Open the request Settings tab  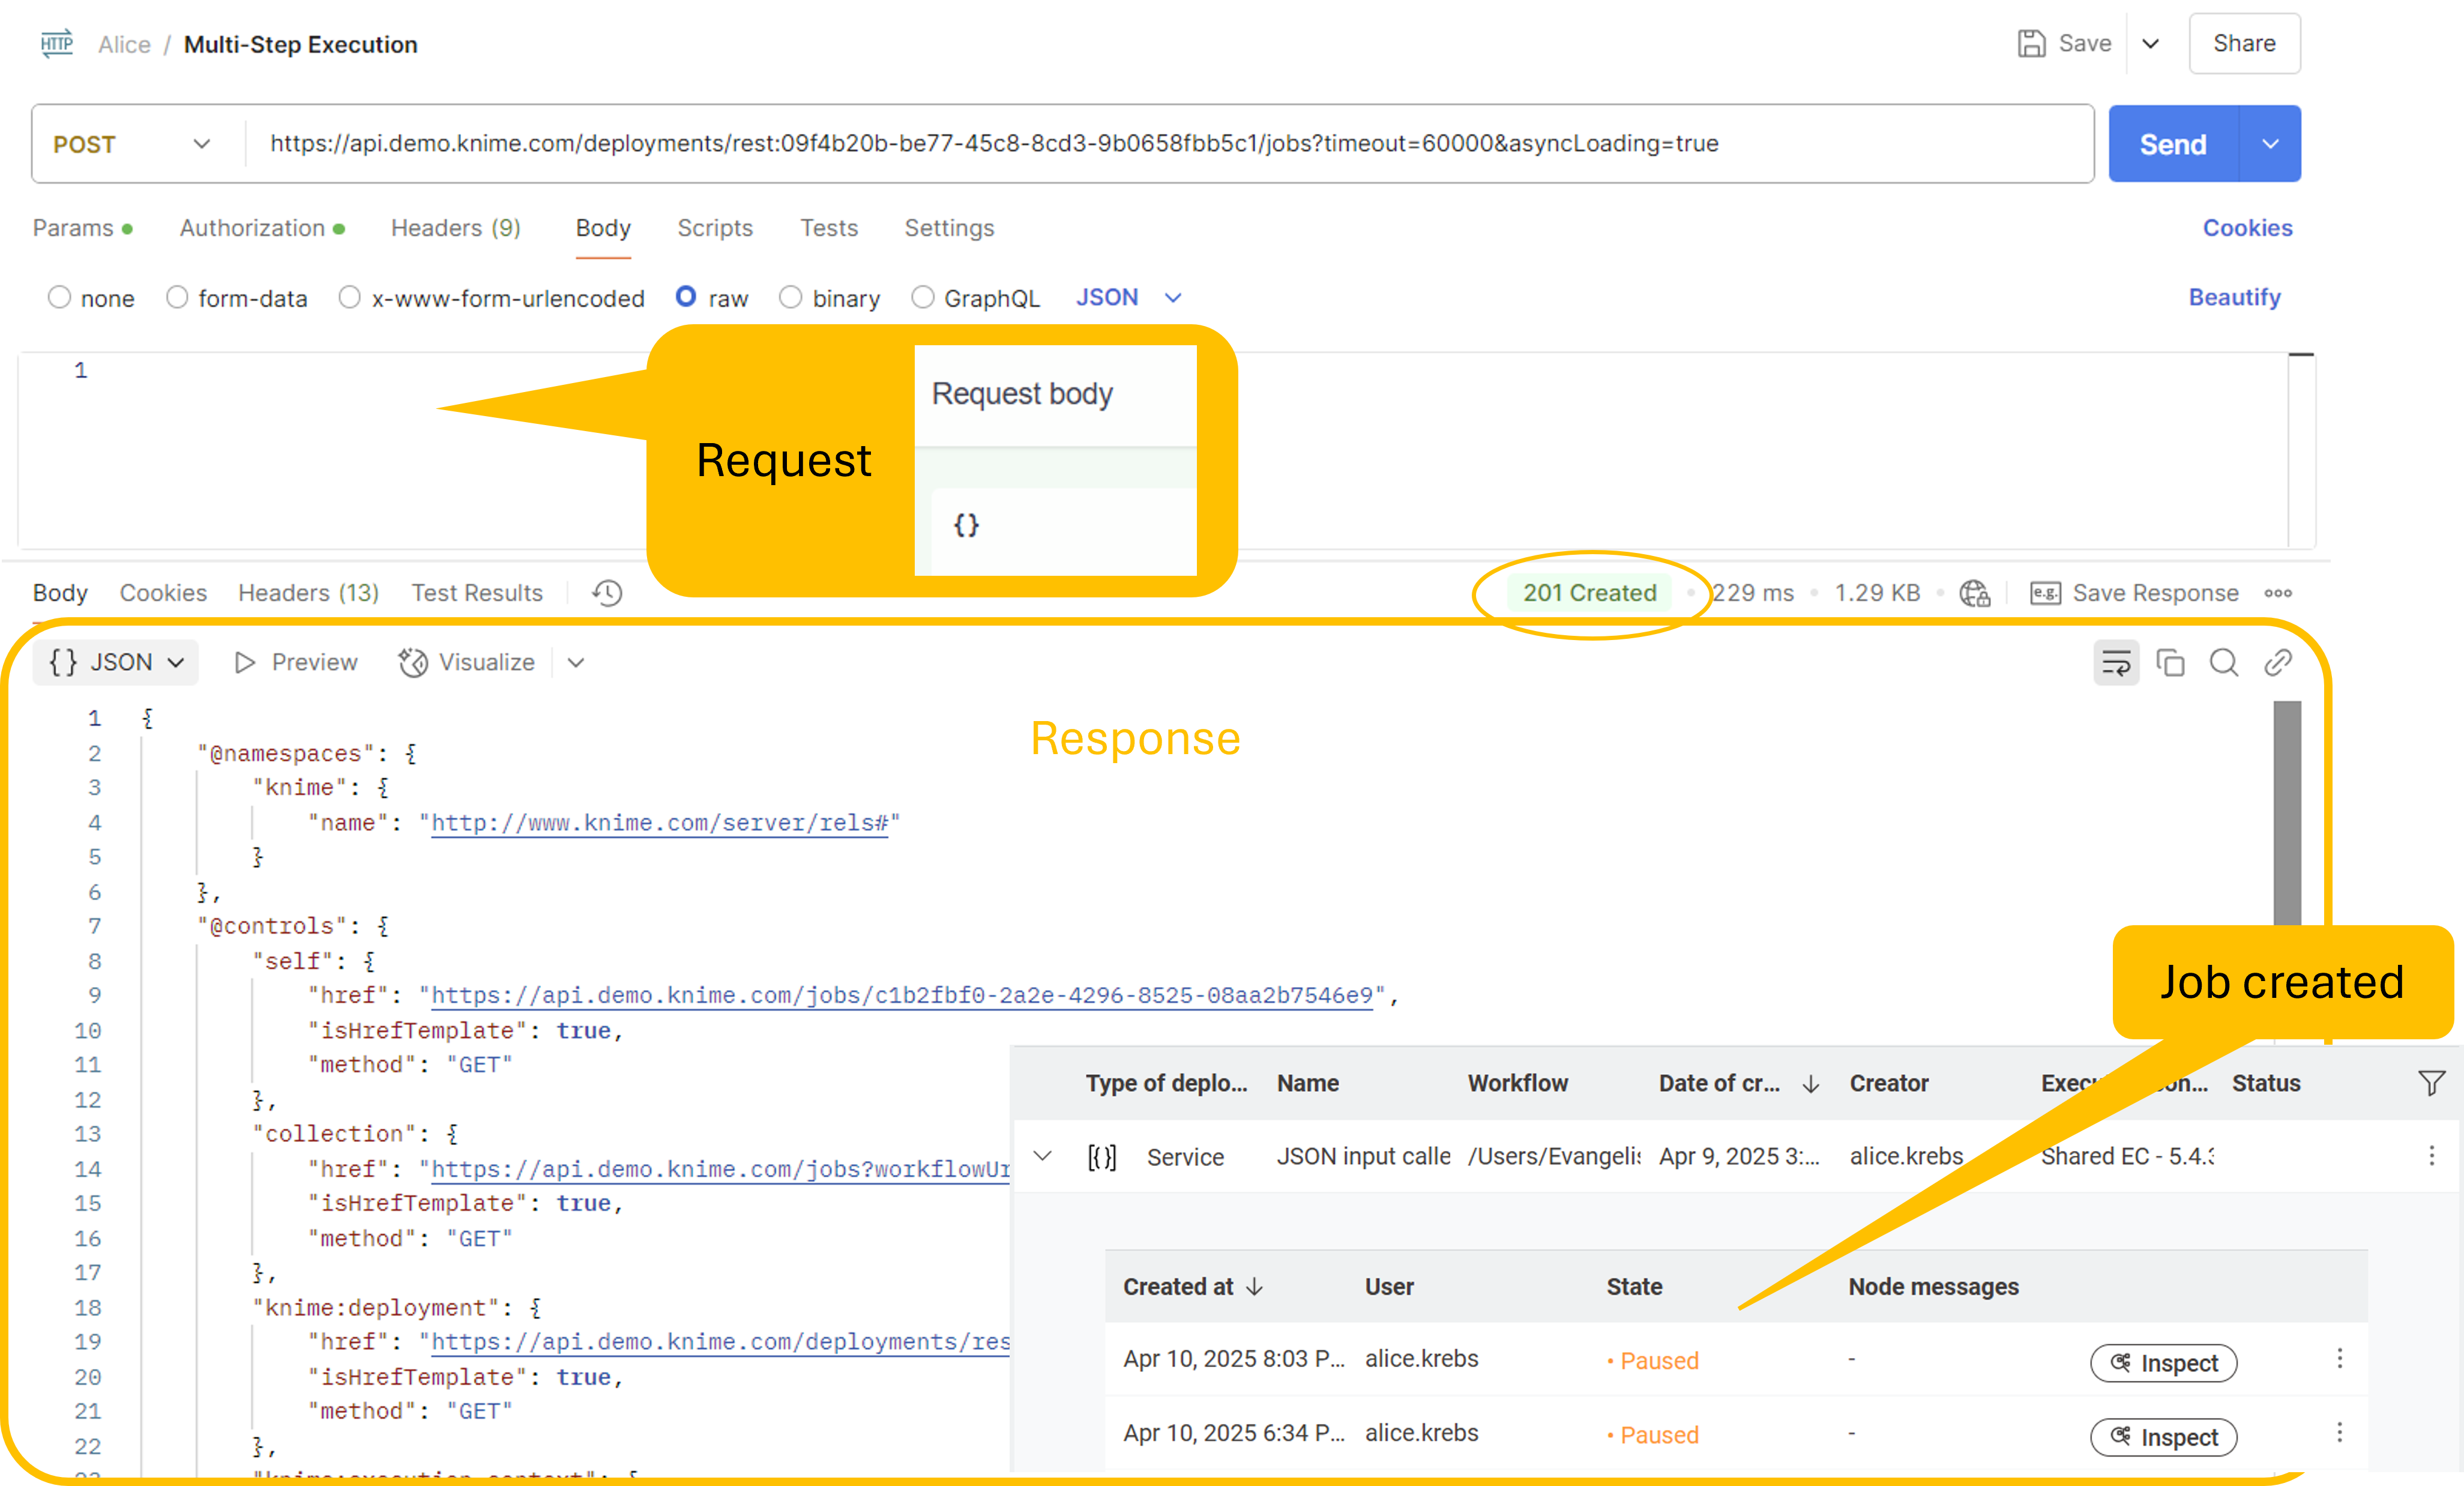pyautogui.click(x=949, y=228)
